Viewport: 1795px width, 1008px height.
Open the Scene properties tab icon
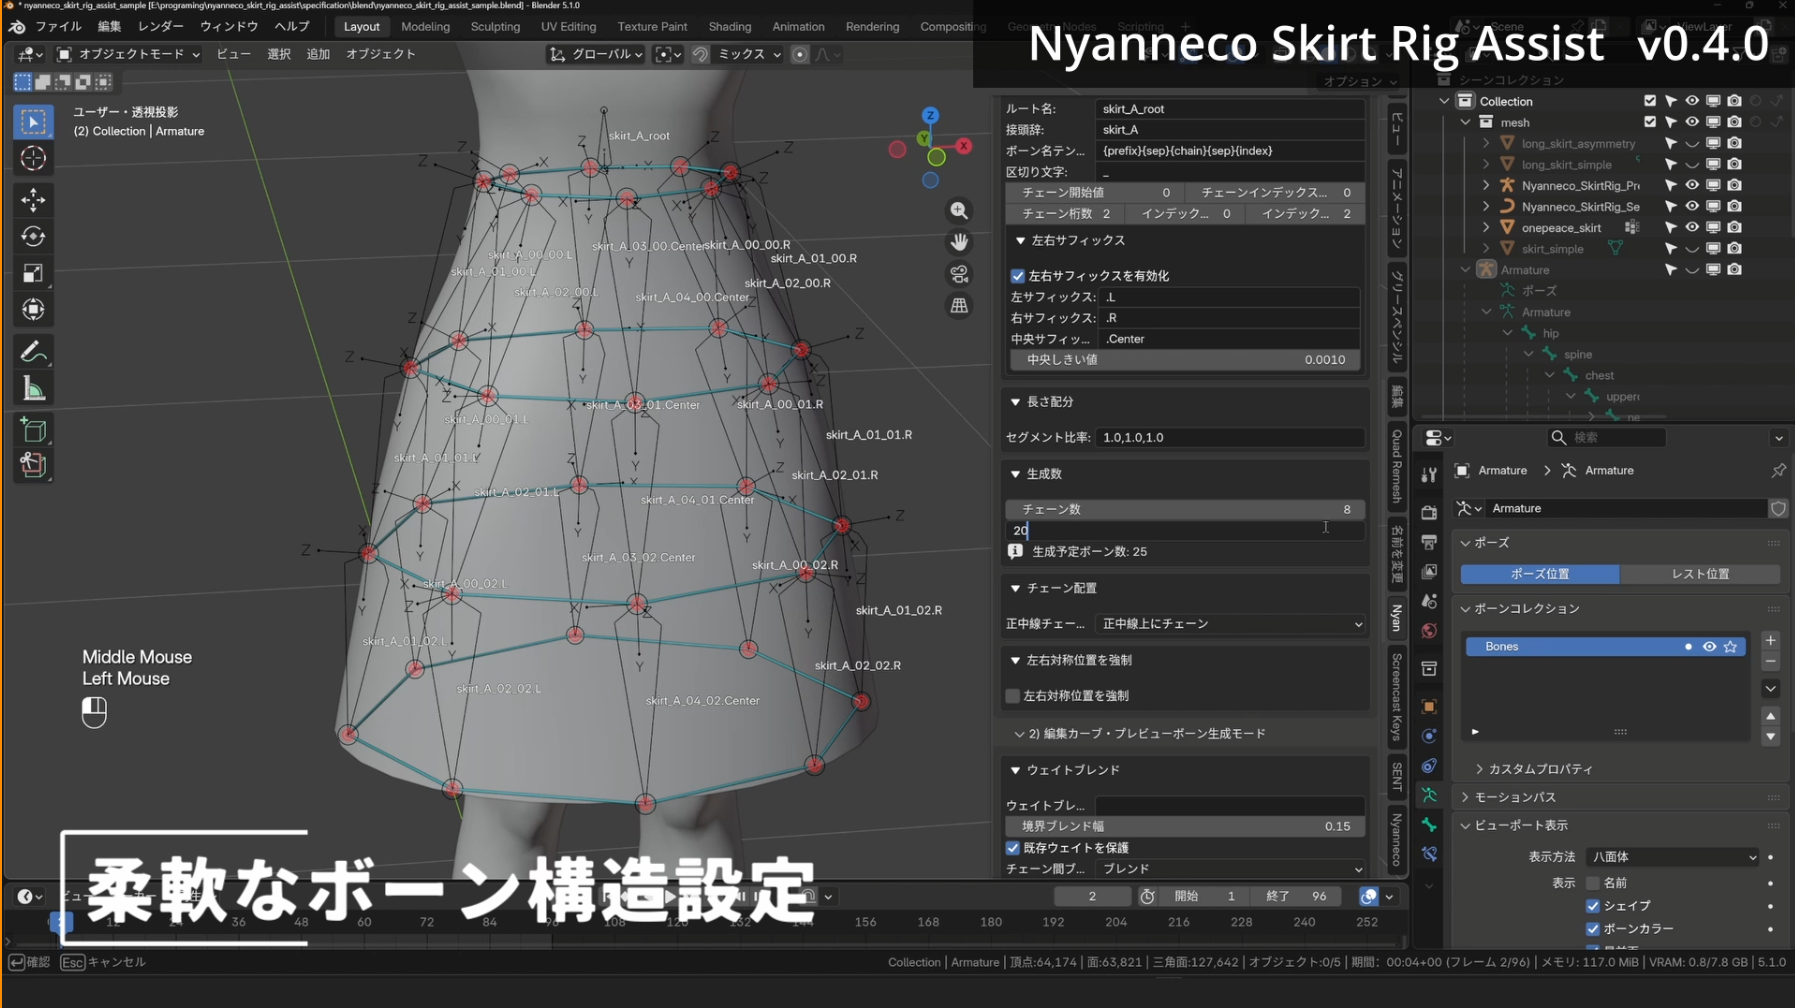tap(1429, 601)
